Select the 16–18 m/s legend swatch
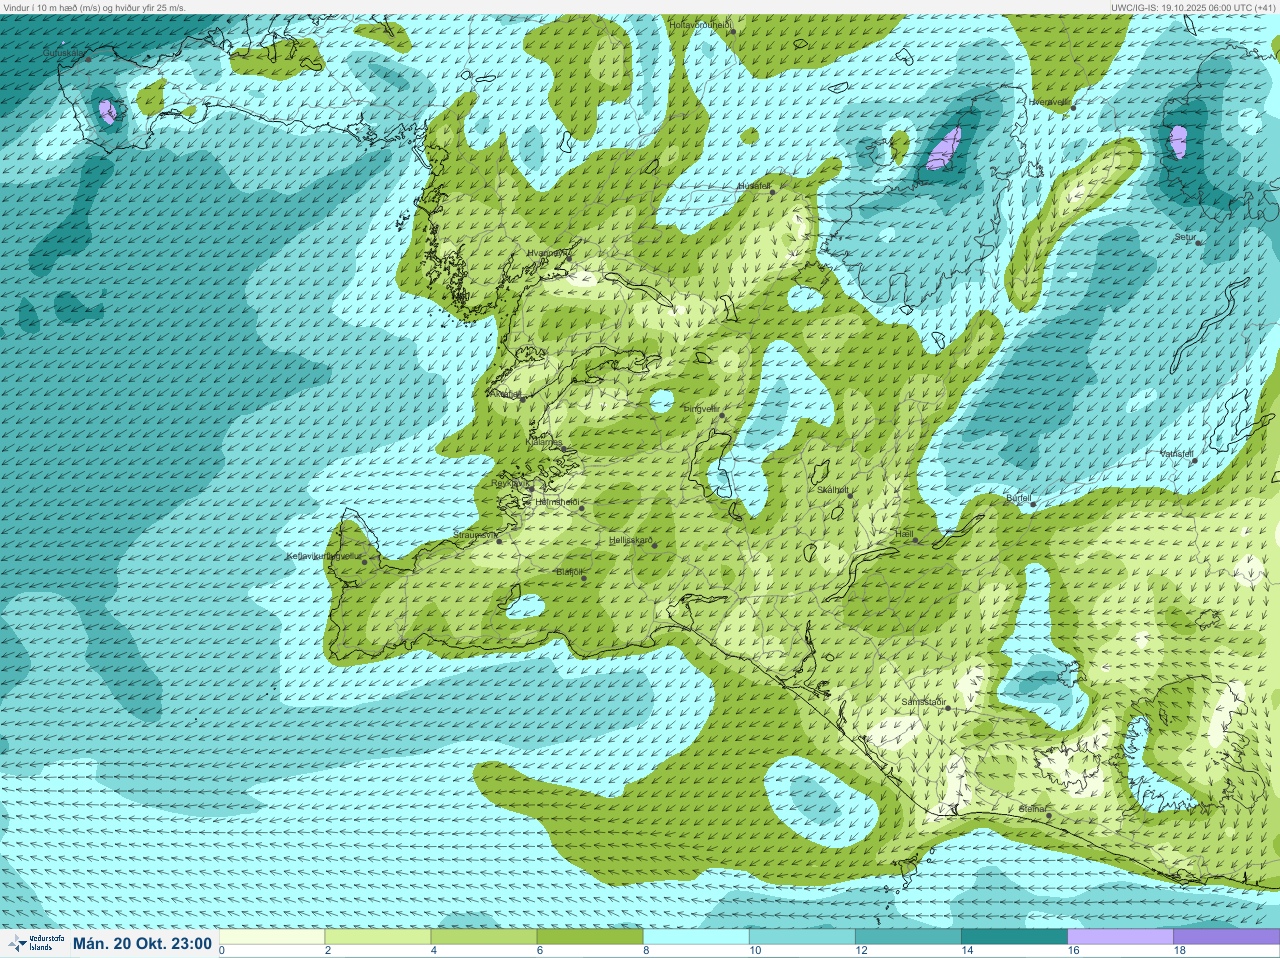This screenshot has width=1280, height=958. [1120, 937]
